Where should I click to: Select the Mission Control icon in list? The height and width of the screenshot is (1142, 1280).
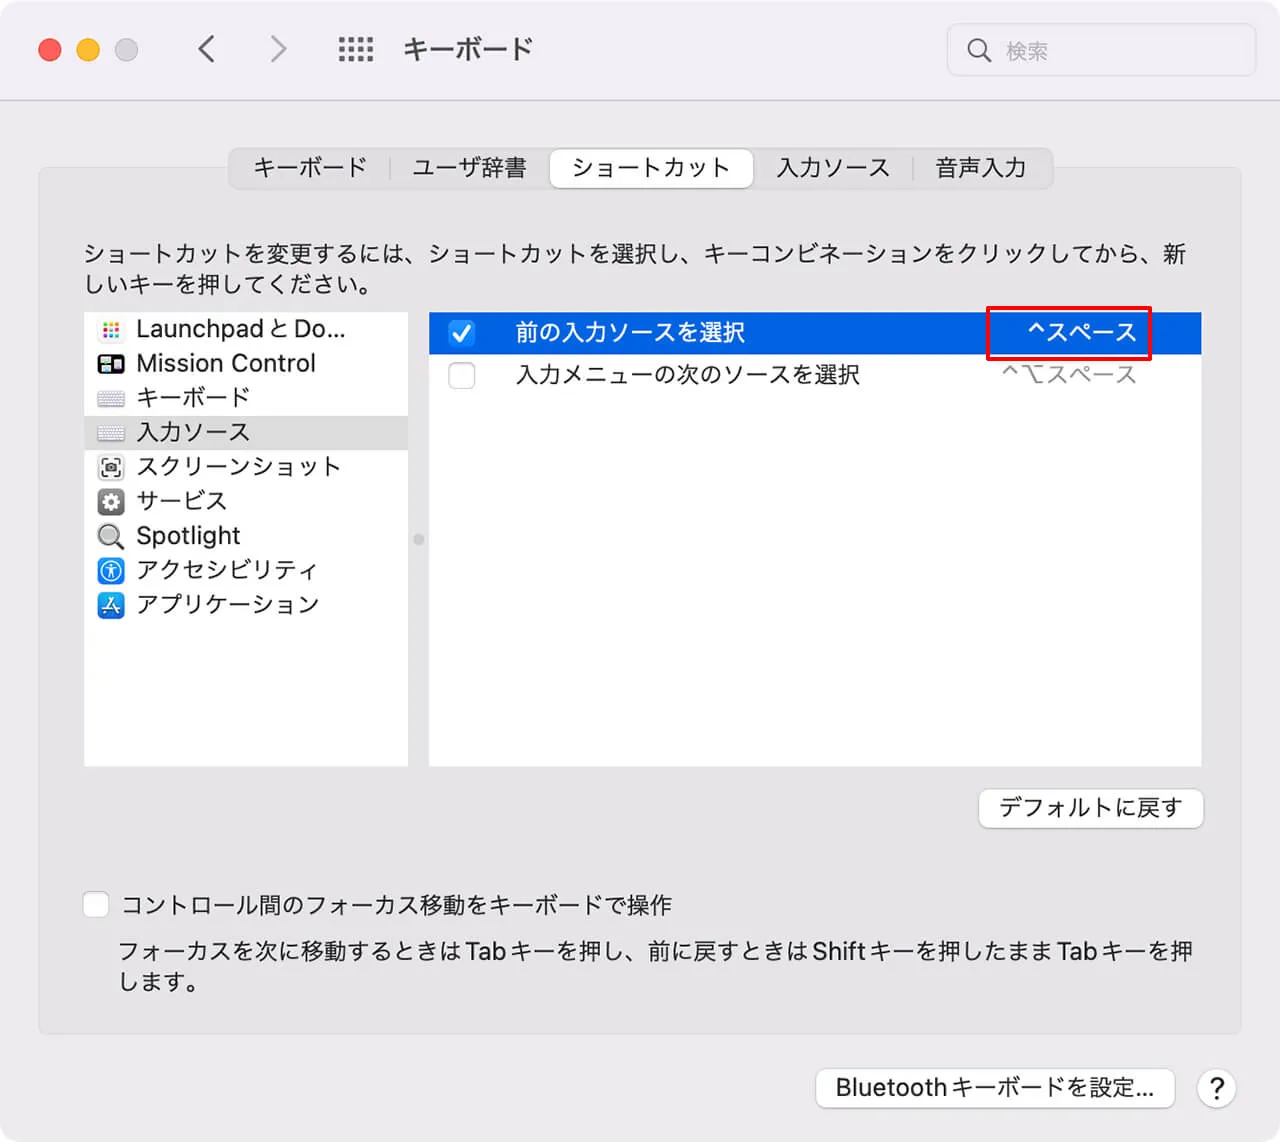point(111,364)
